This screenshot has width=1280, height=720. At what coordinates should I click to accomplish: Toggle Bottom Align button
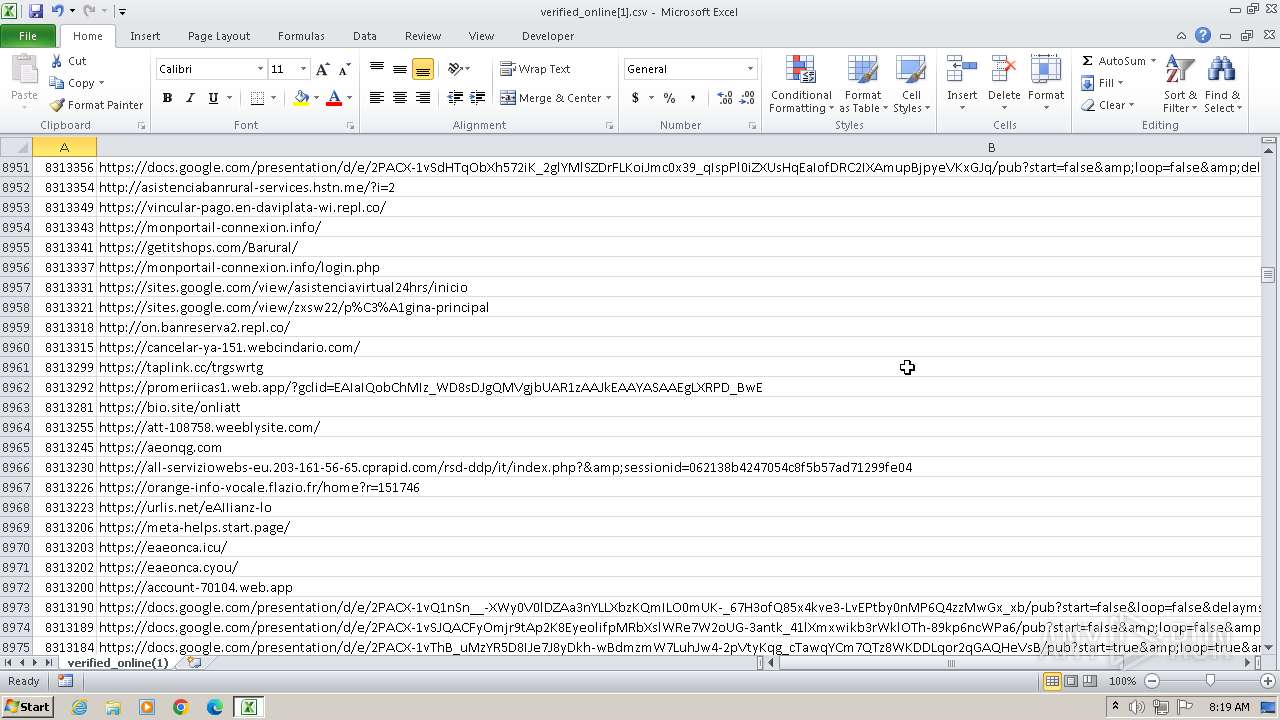(423, 69)
